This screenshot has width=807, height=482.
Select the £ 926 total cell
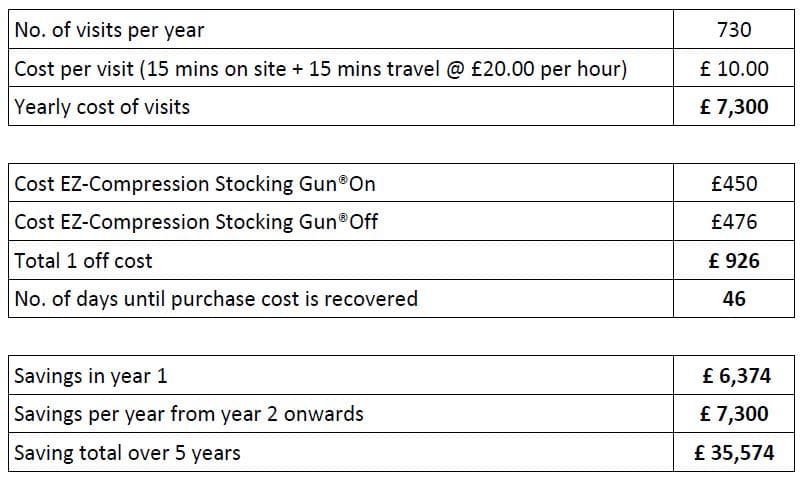point(734,261)
